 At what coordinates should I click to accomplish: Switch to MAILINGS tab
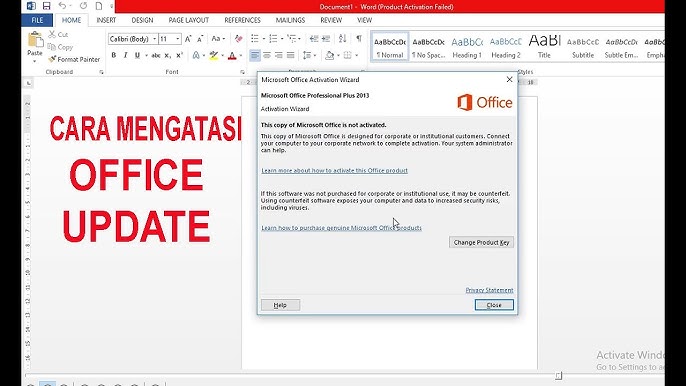(x=290, y=20)
